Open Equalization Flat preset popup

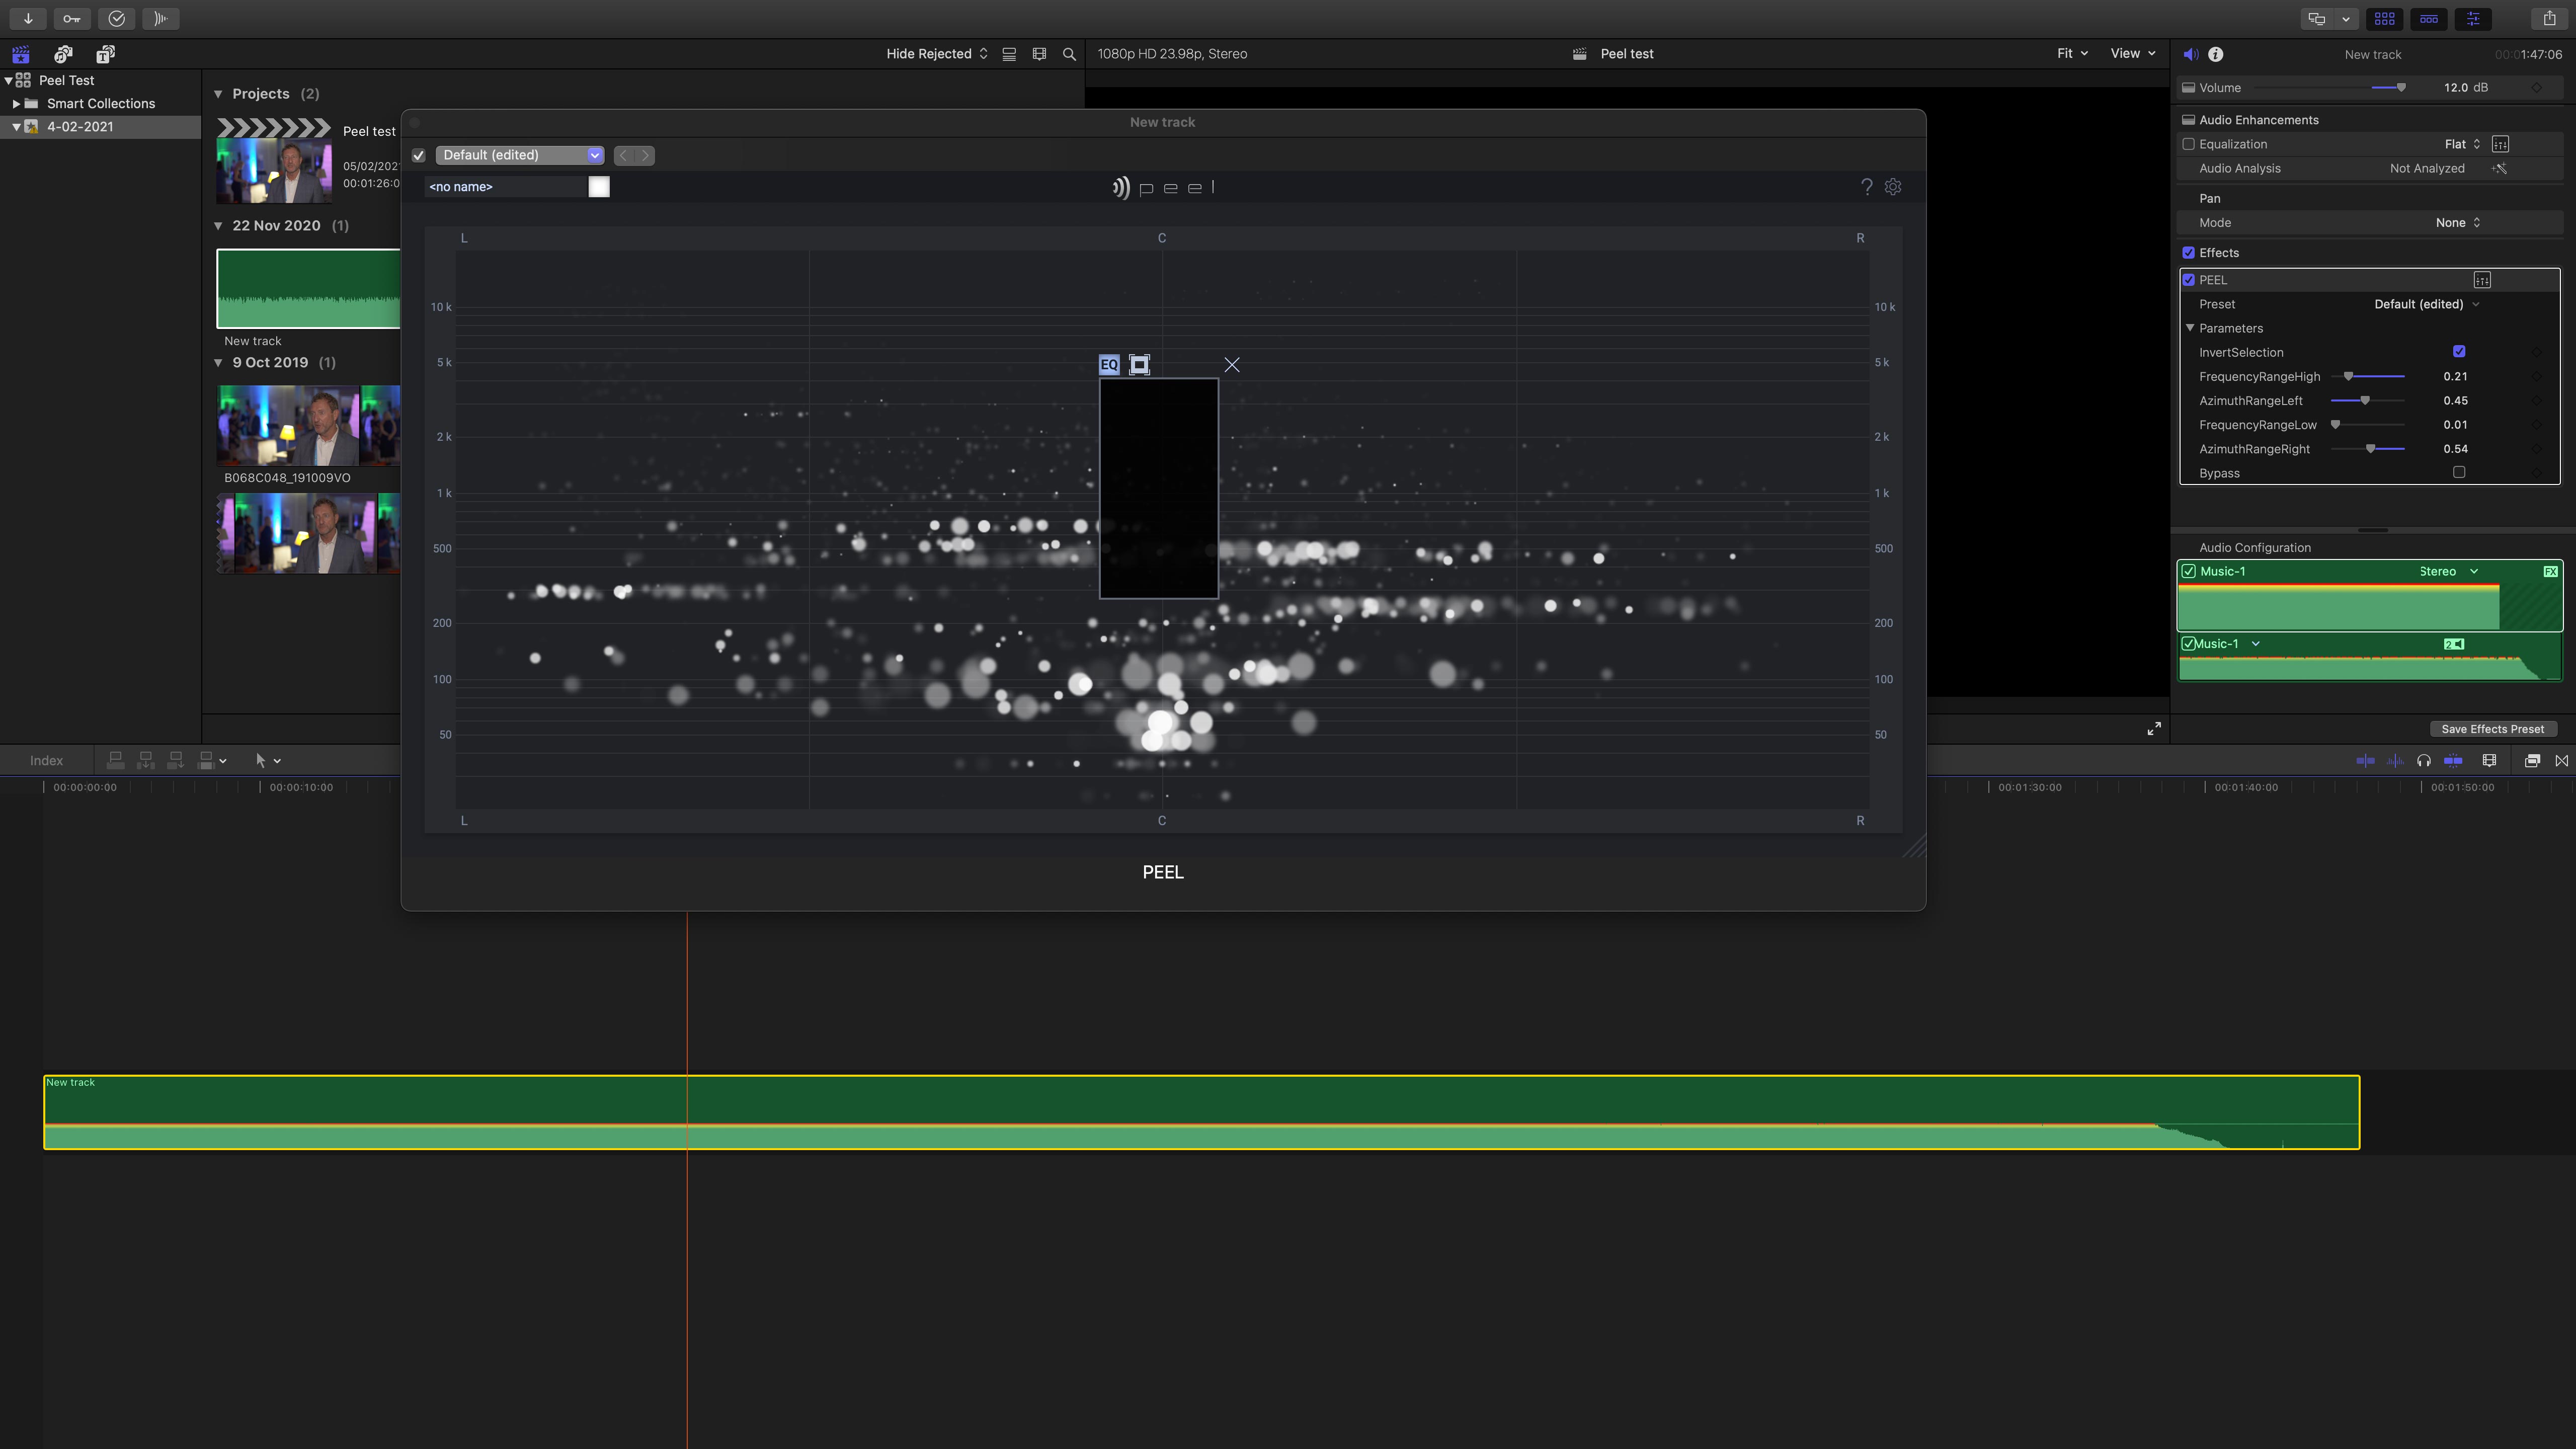pyautogui.click(x=2462, y=144)
